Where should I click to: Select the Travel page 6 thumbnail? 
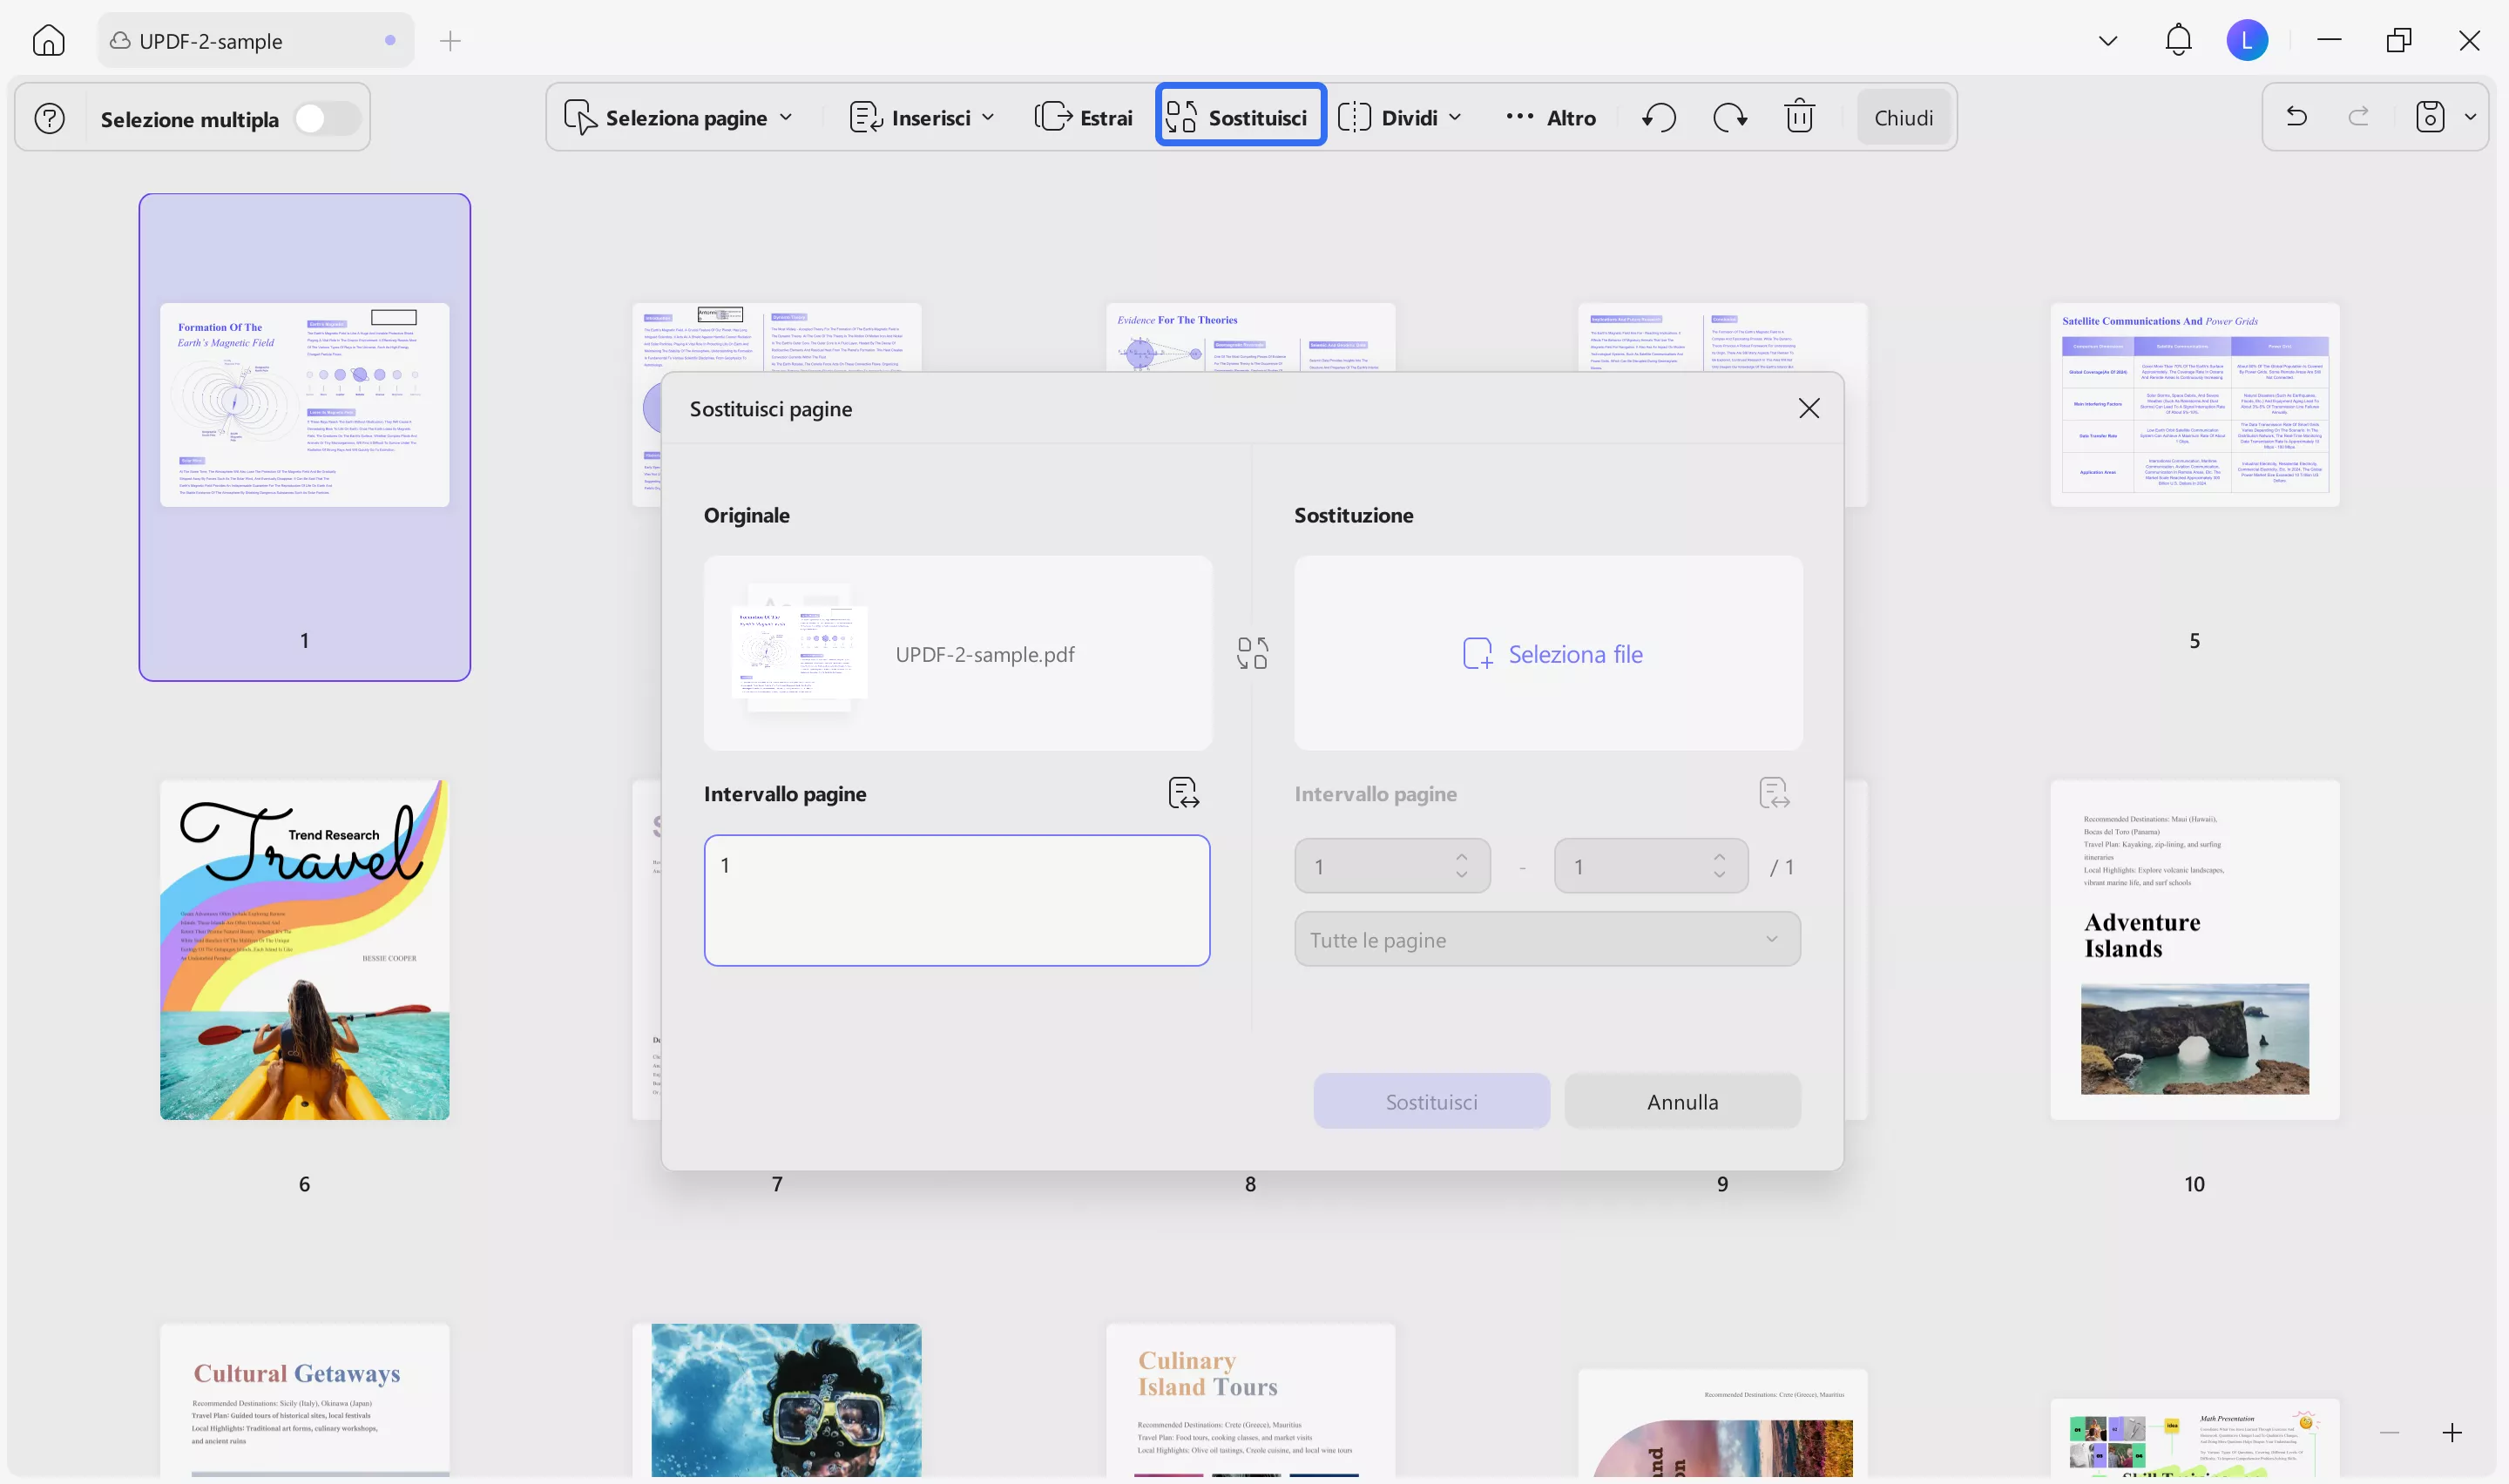click(304, 949)
